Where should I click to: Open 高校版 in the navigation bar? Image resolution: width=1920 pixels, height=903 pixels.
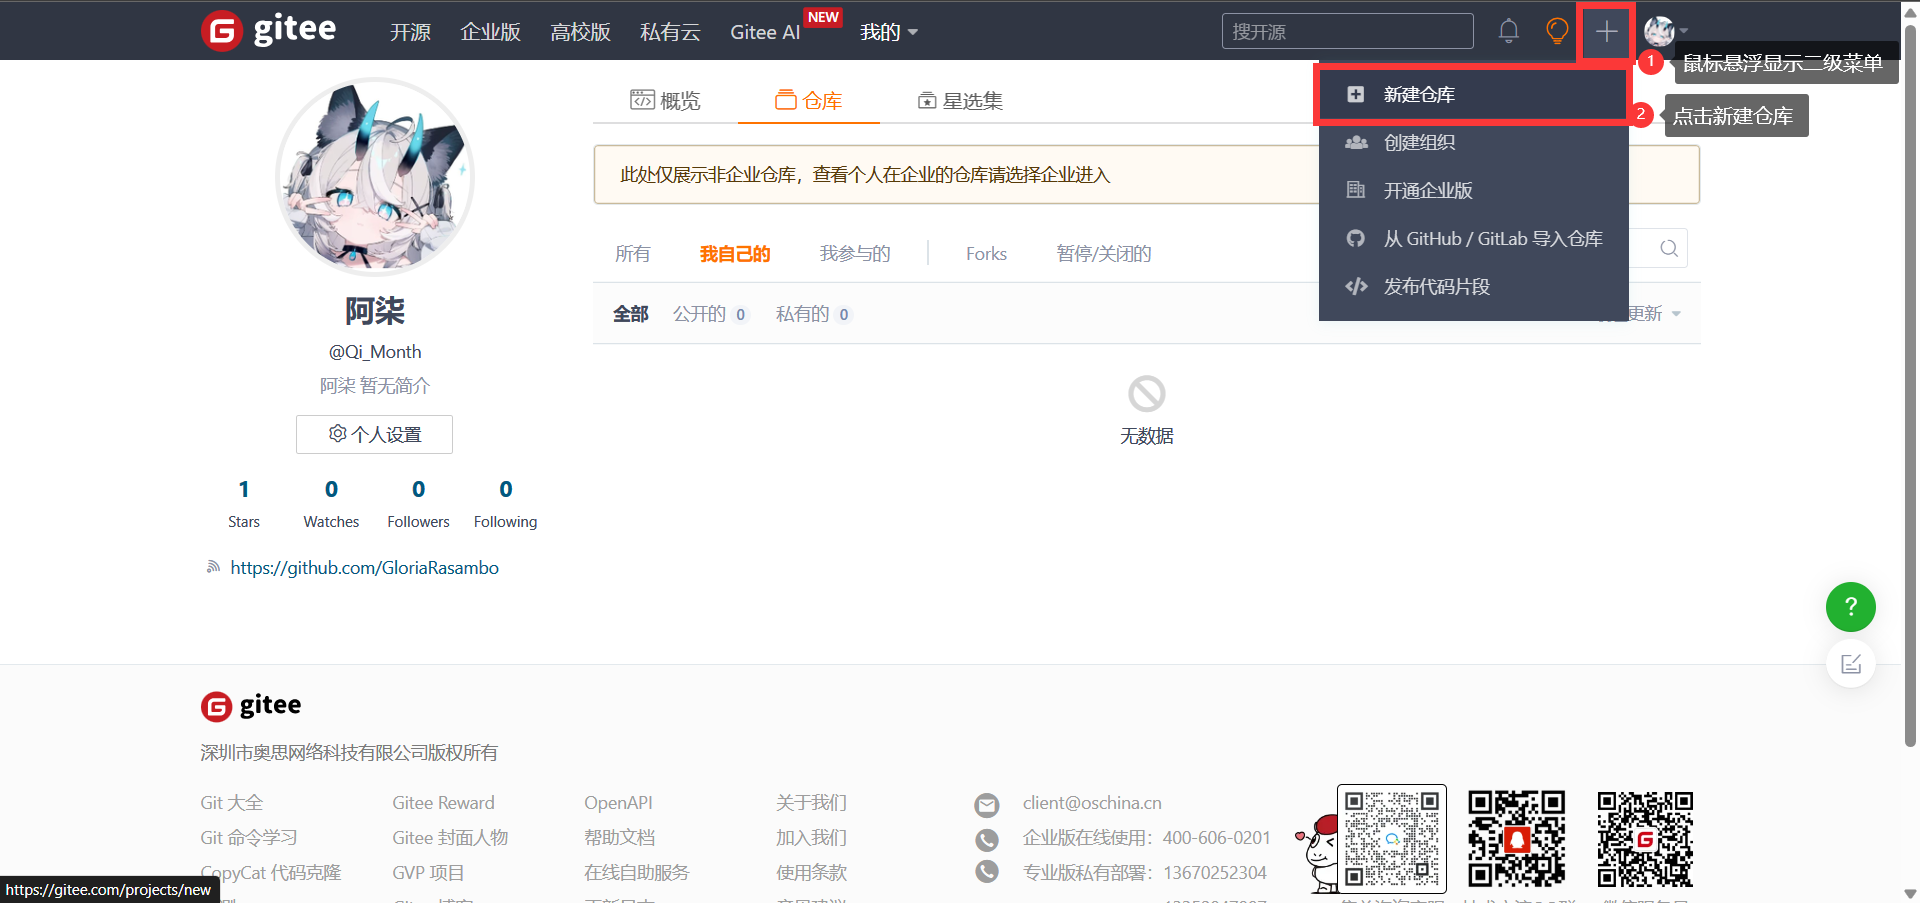click(x=580, y=32)
